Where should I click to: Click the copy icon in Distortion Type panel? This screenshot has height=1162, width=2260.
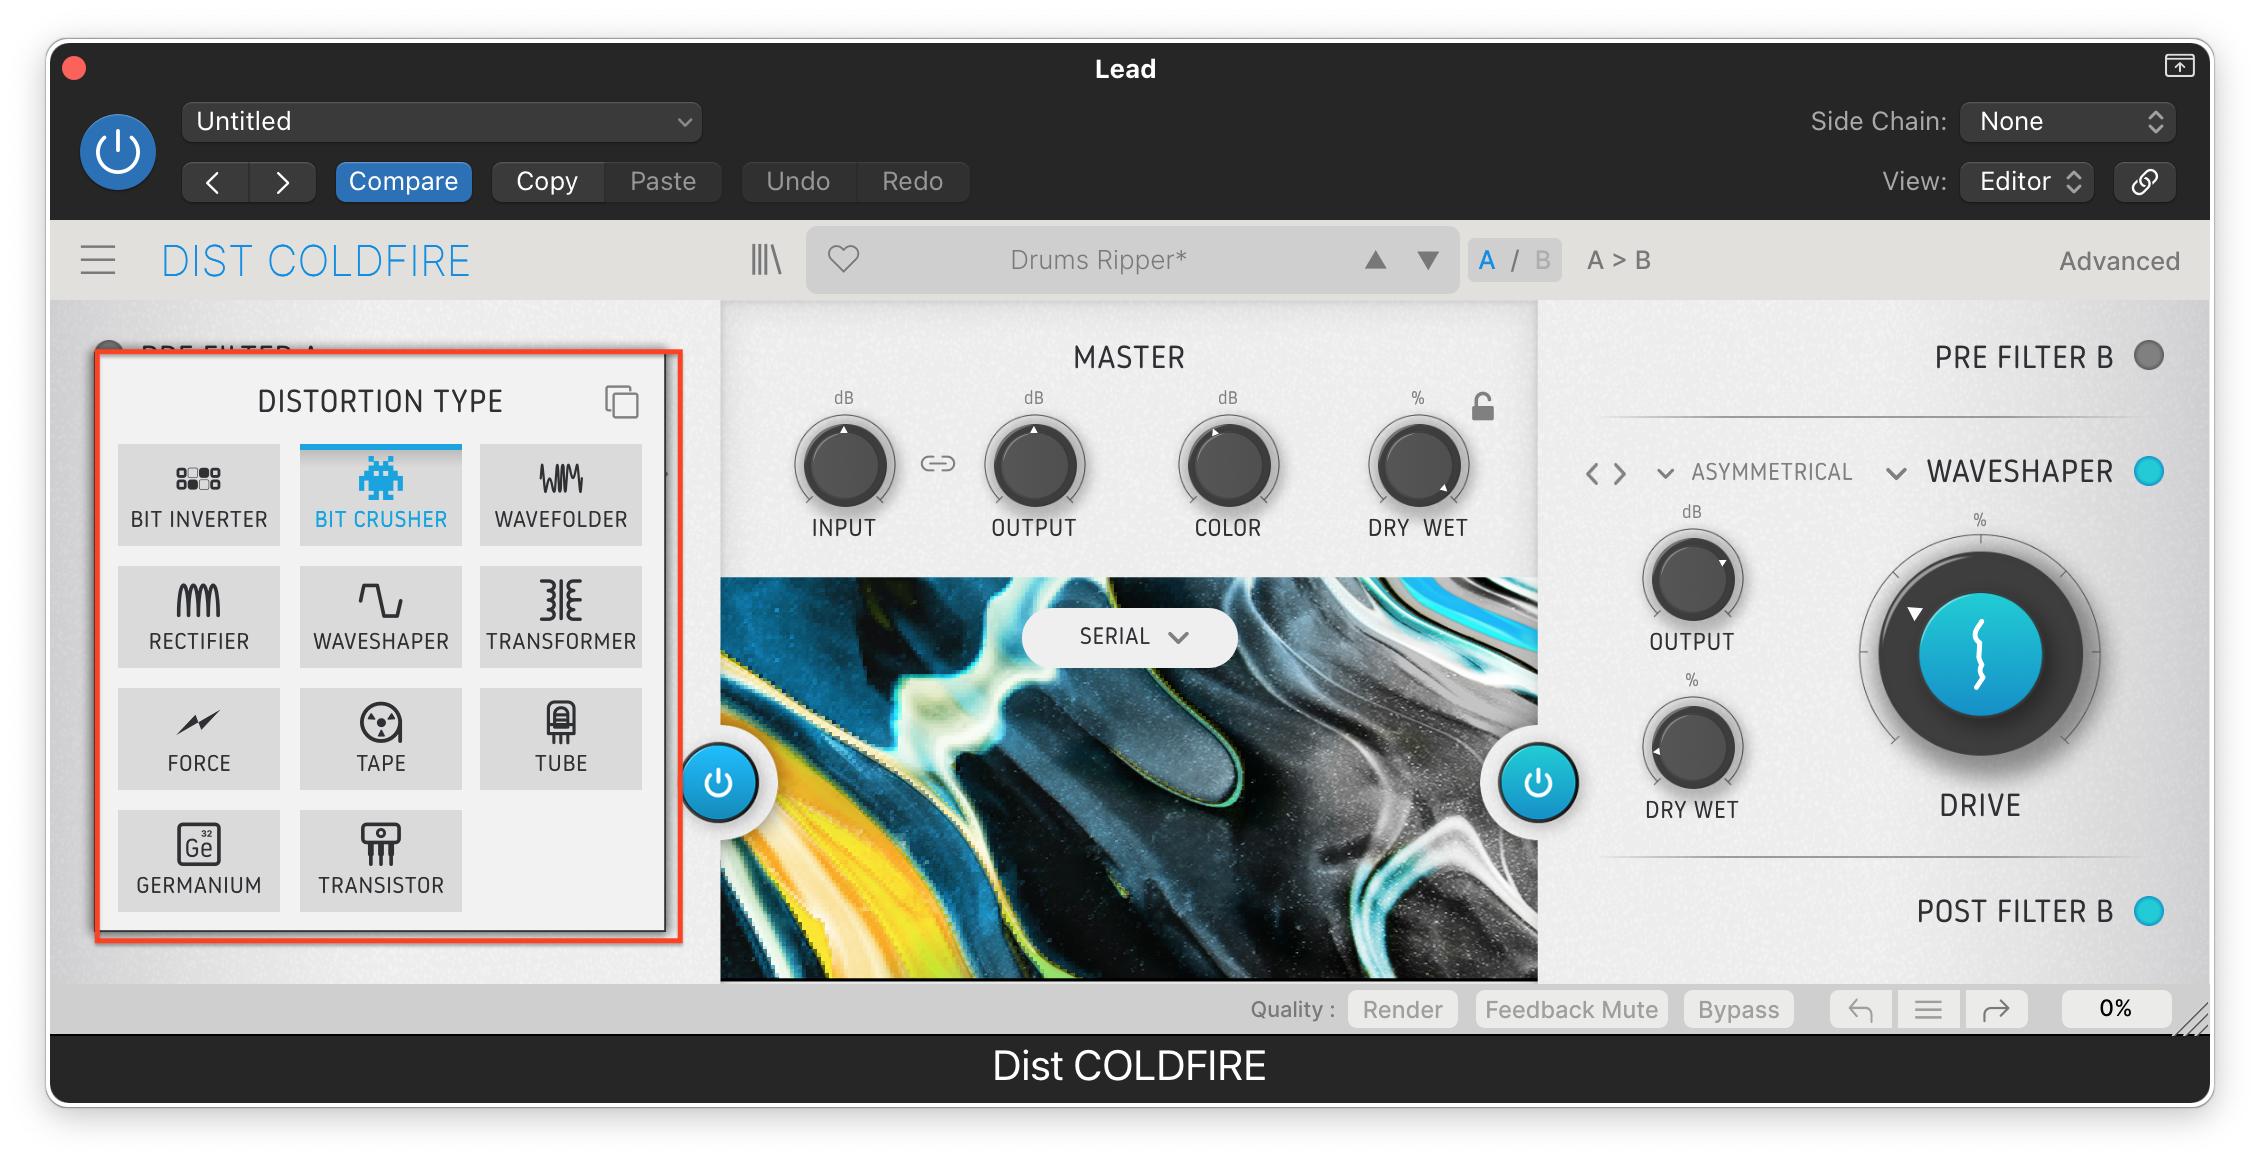pos(621,402)
